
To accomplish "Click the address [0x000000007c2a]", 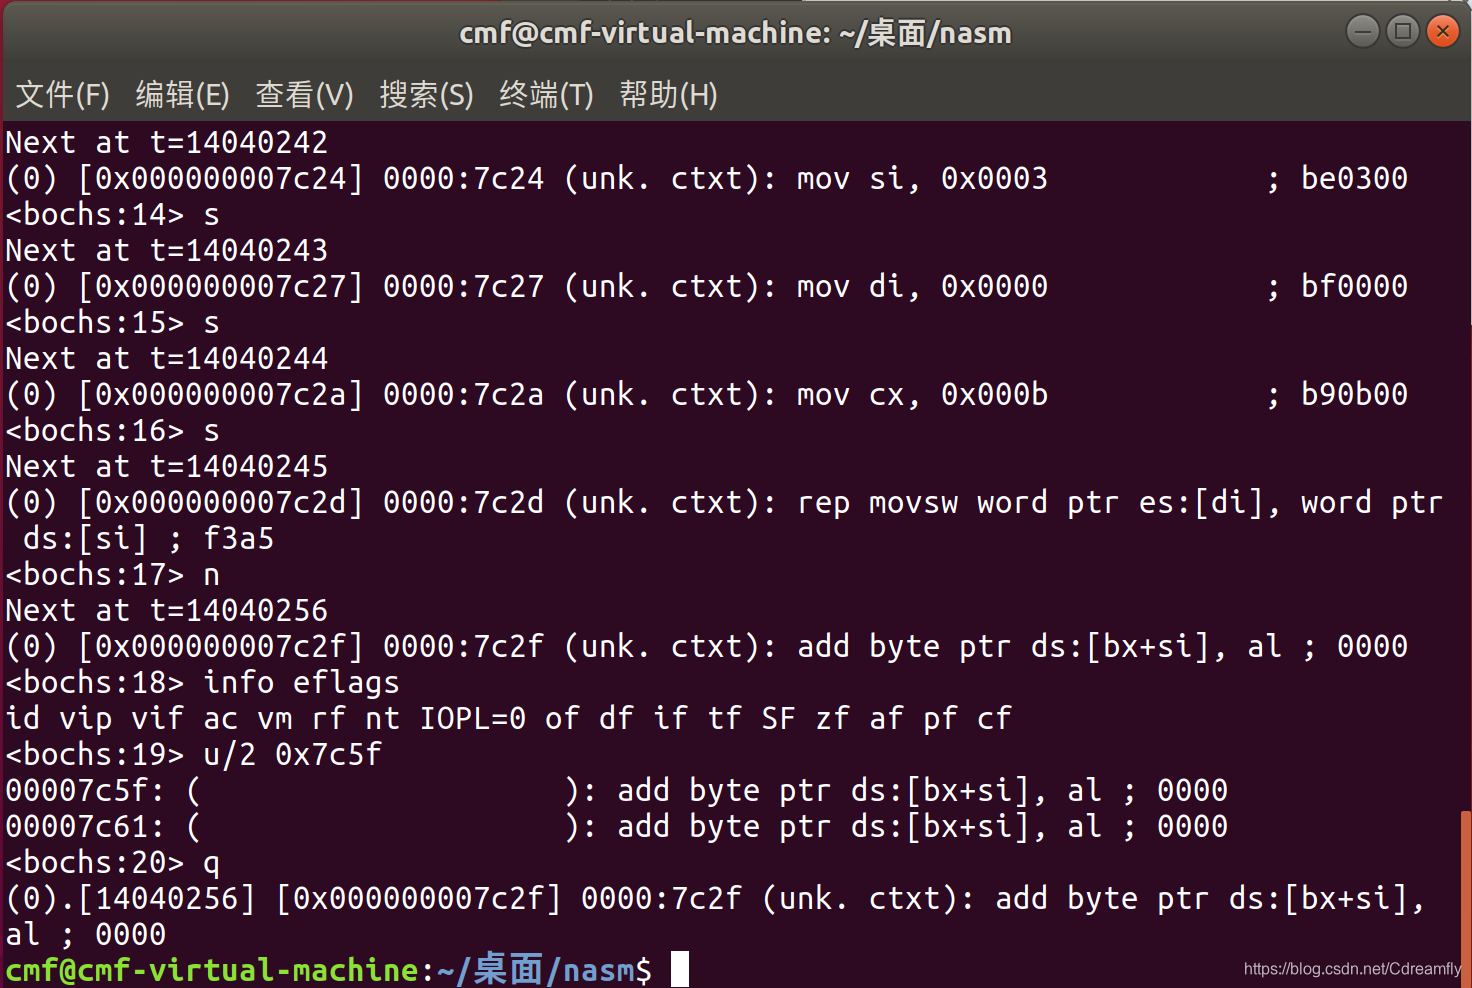I will pyautogui.click(x=220, y=394).
